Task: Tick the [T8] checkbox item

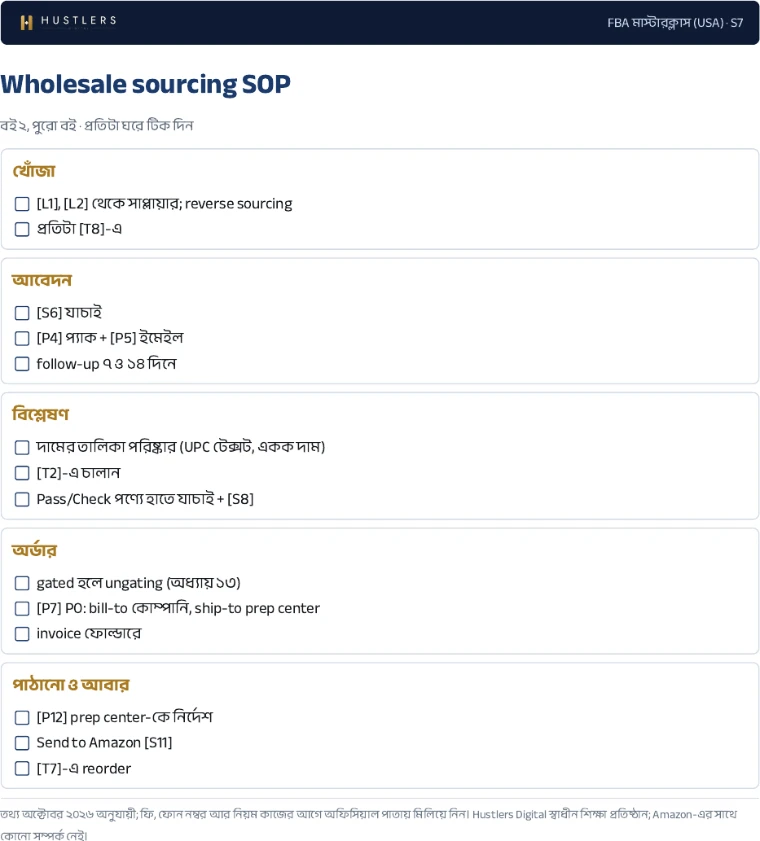Action: [x=22, y=229]
